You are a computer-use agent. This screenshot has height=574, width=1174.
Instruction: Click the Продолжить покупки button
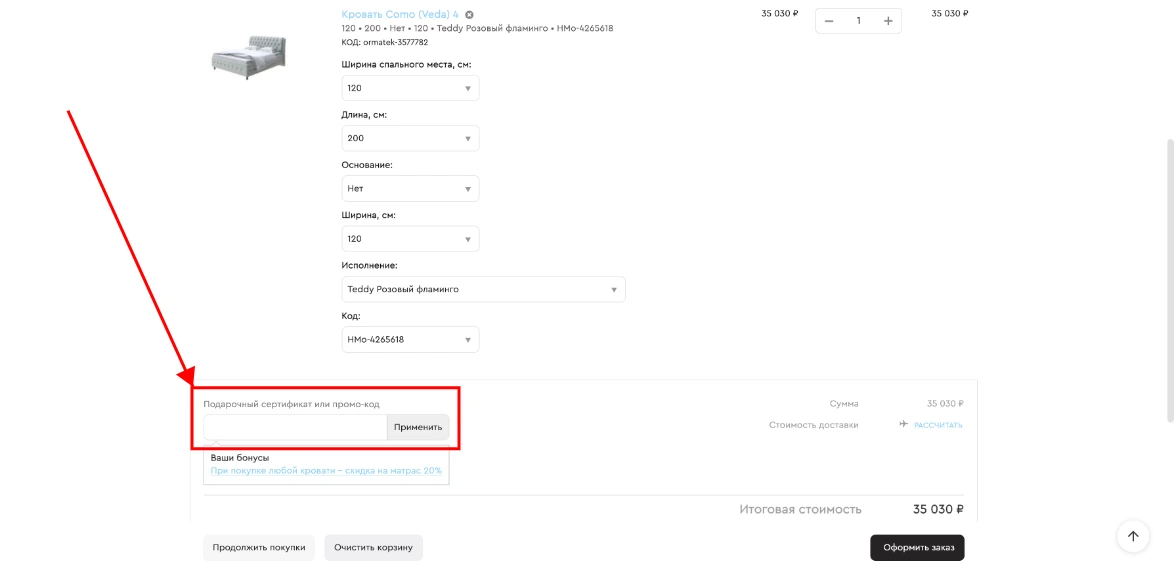(x=259, y=548)
